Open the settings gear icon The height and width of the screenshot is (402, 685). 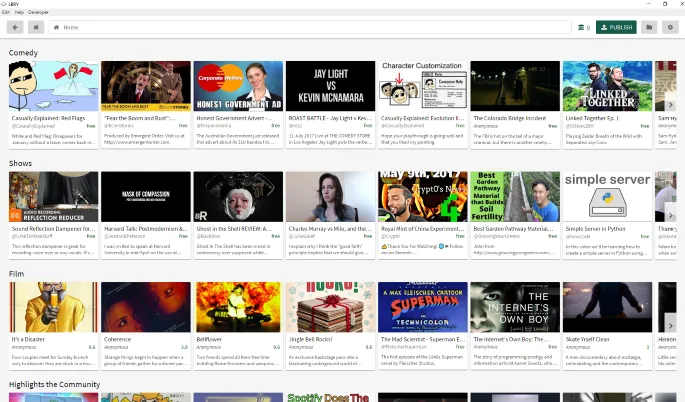click(x=670, y=27)
